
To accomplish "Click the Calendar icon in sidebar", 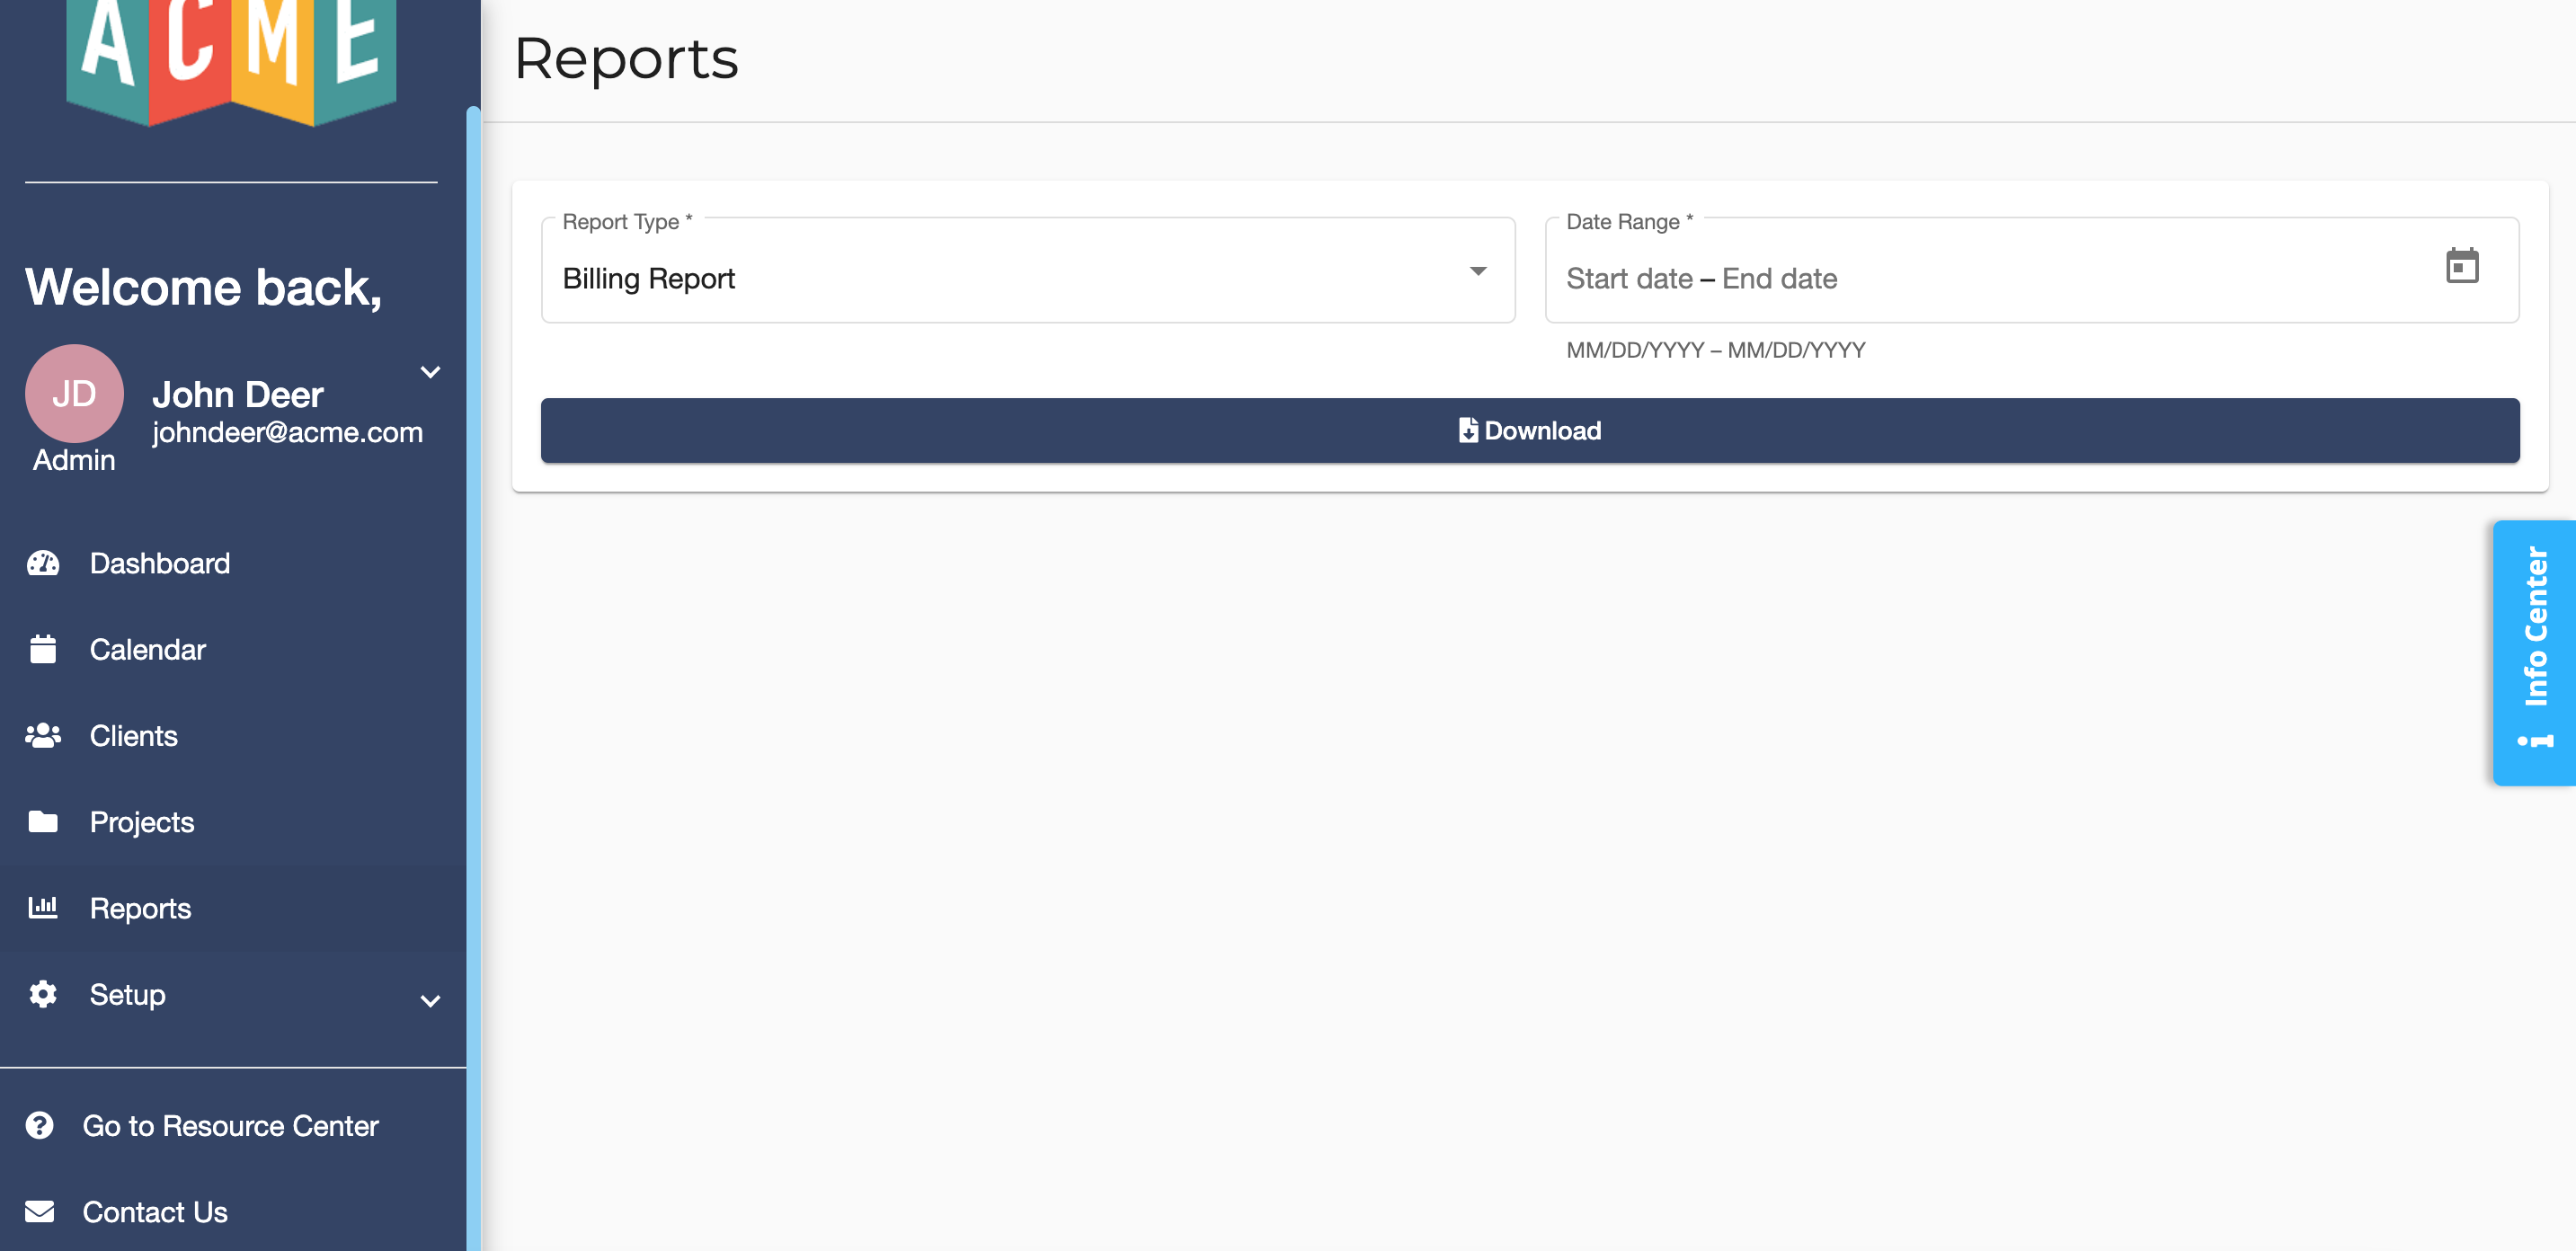I will point(43,649).
